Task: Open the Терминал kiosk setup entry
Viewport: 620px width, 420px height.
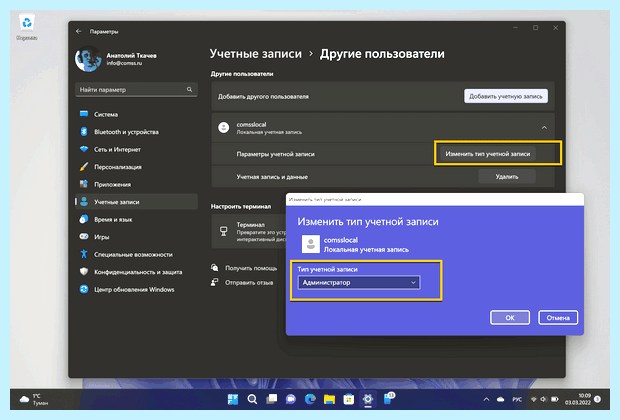Action: click(x=249, y=232)
